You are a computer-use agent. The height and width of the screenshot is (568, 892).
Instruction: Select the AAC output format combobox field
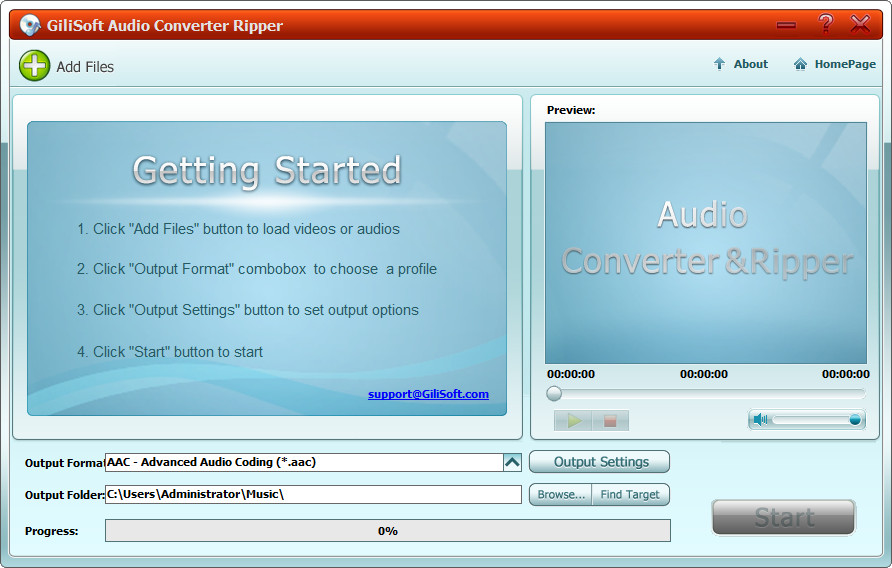tap(304, 462)
